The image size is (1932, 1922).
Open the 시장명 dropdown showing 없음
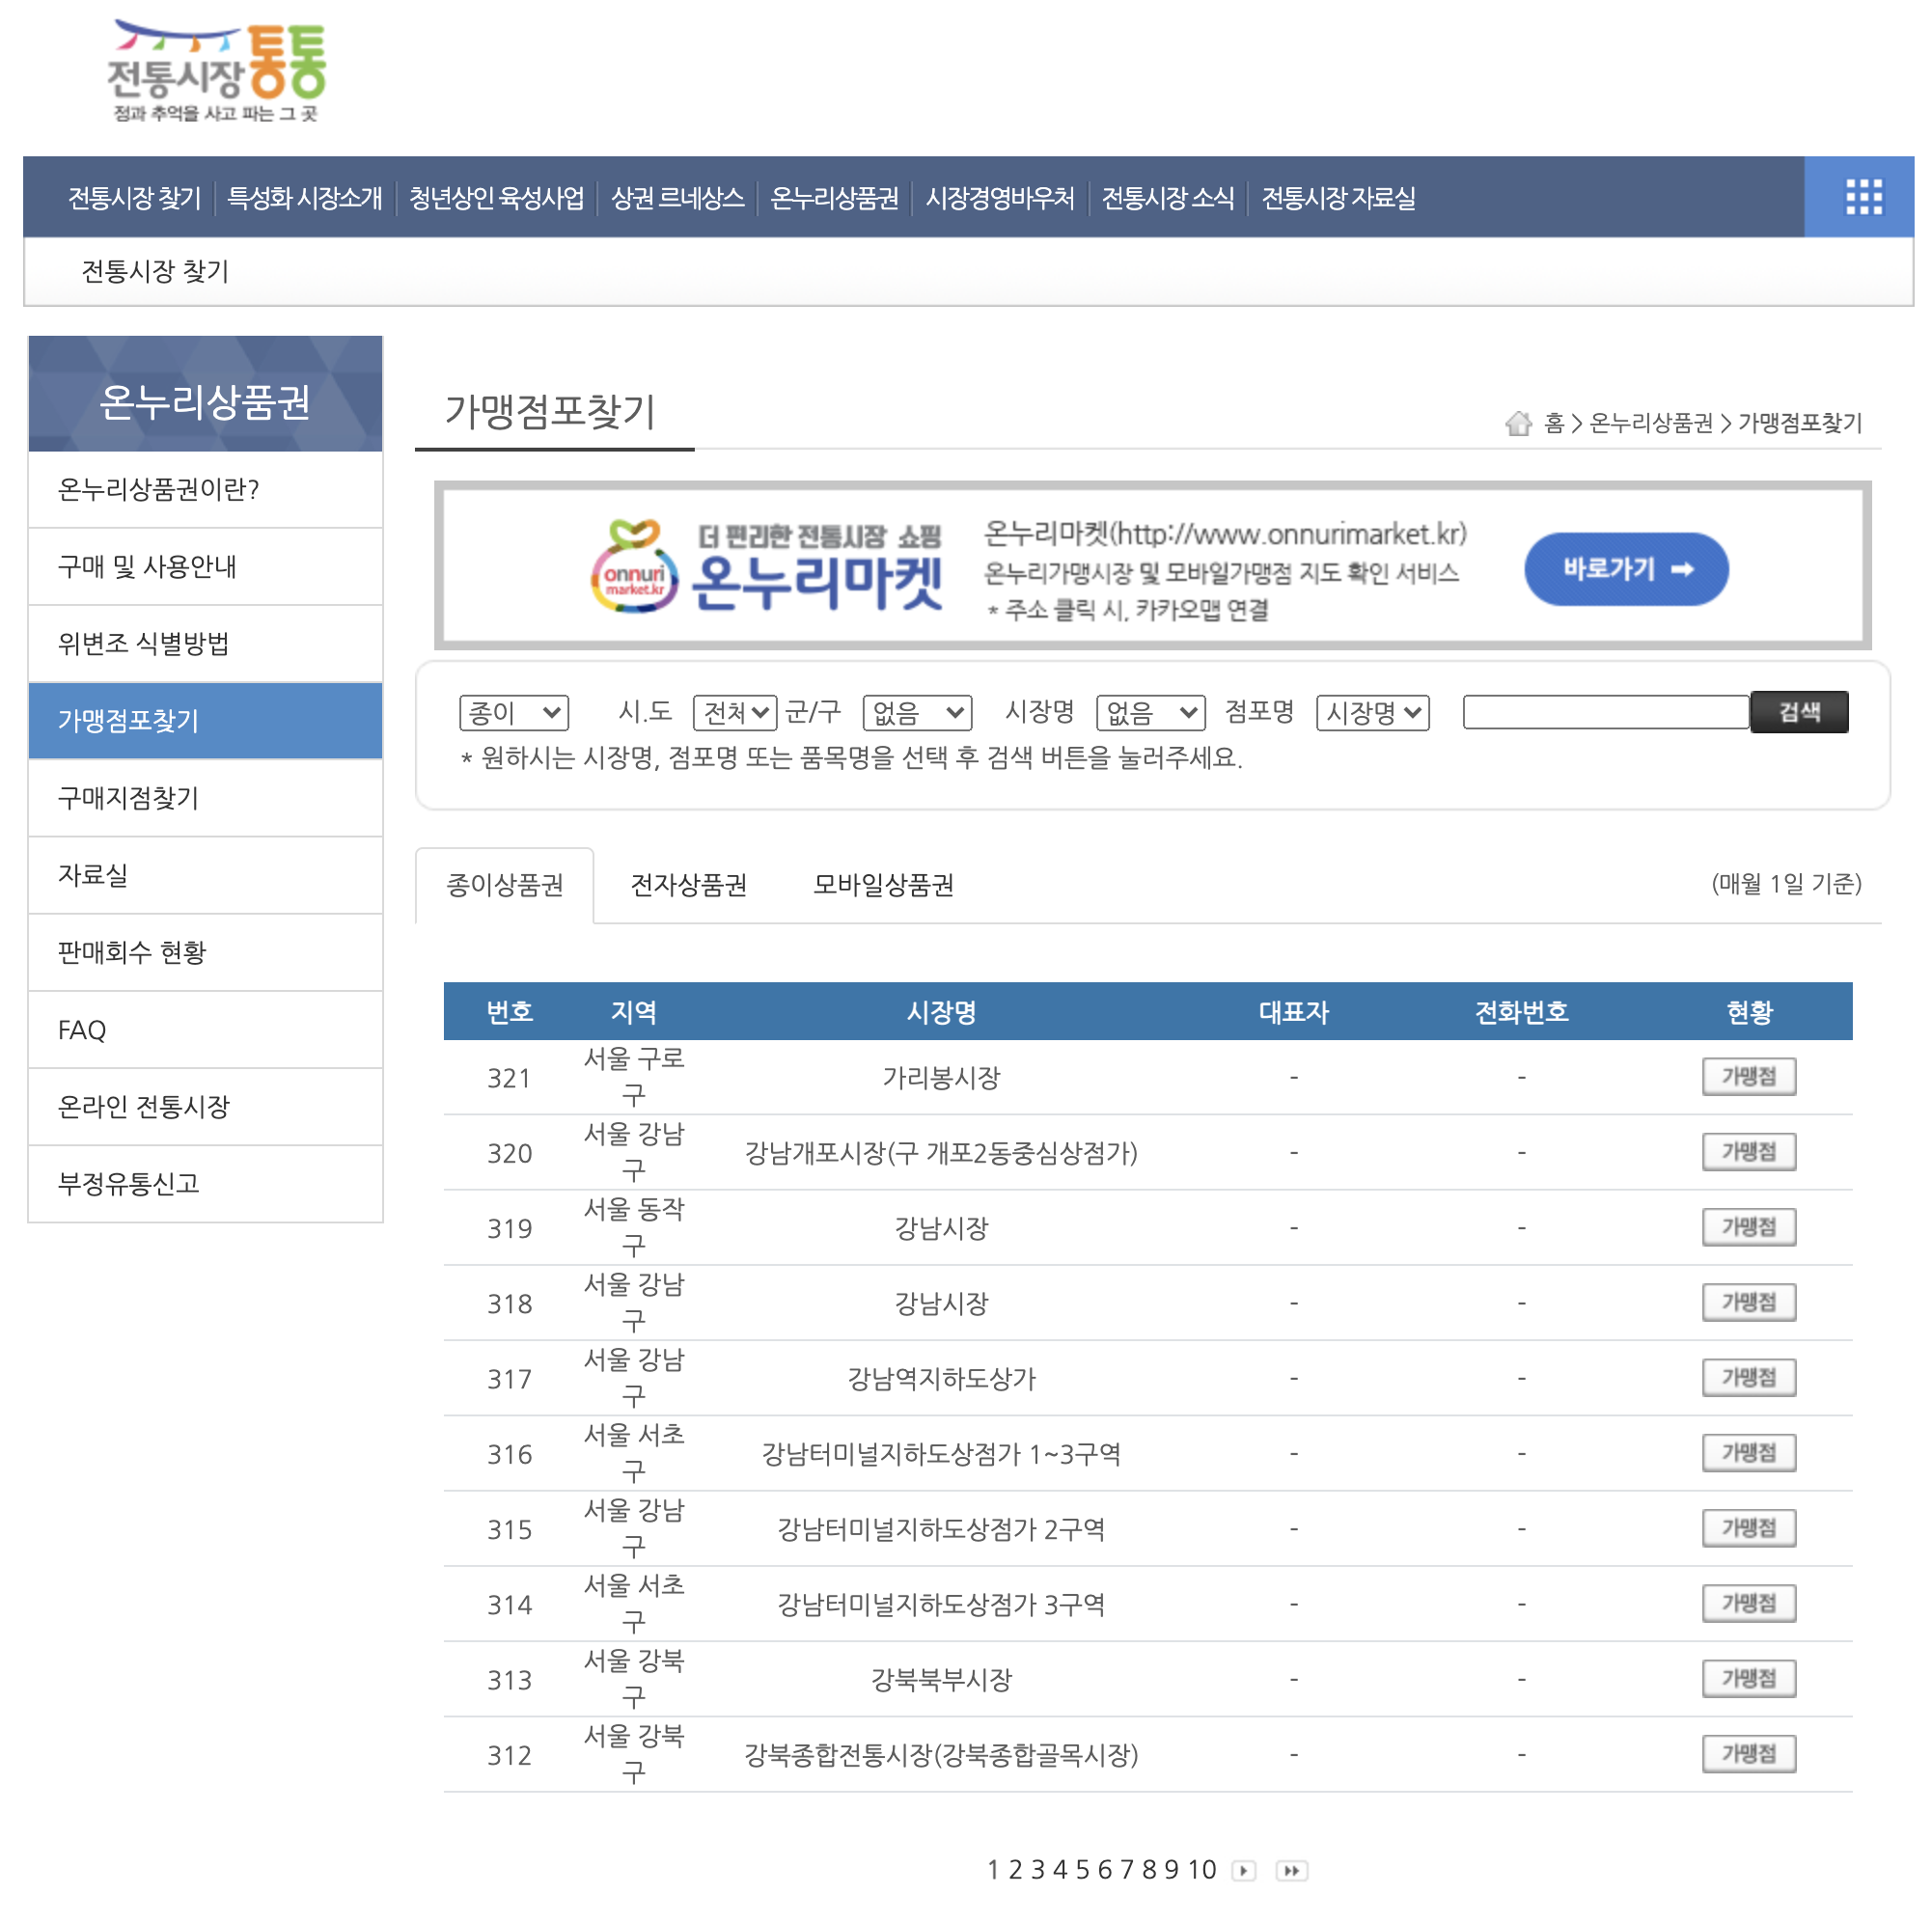[x=1149, y=712]
